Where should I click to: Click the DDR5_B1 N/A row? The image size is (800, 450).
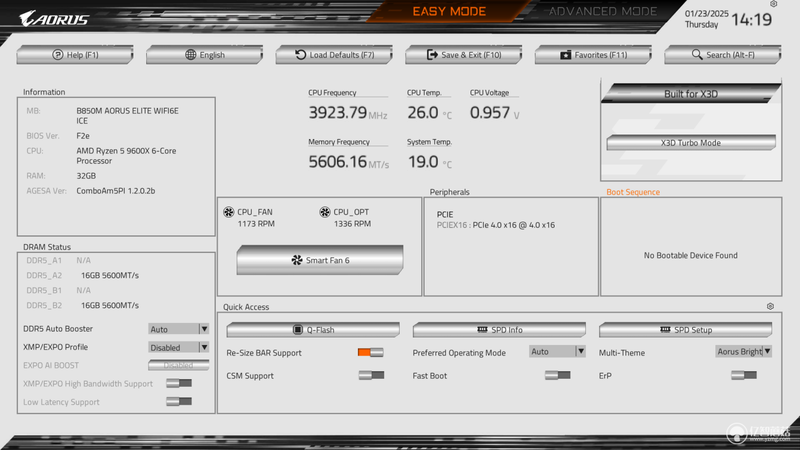coord(59,290)
